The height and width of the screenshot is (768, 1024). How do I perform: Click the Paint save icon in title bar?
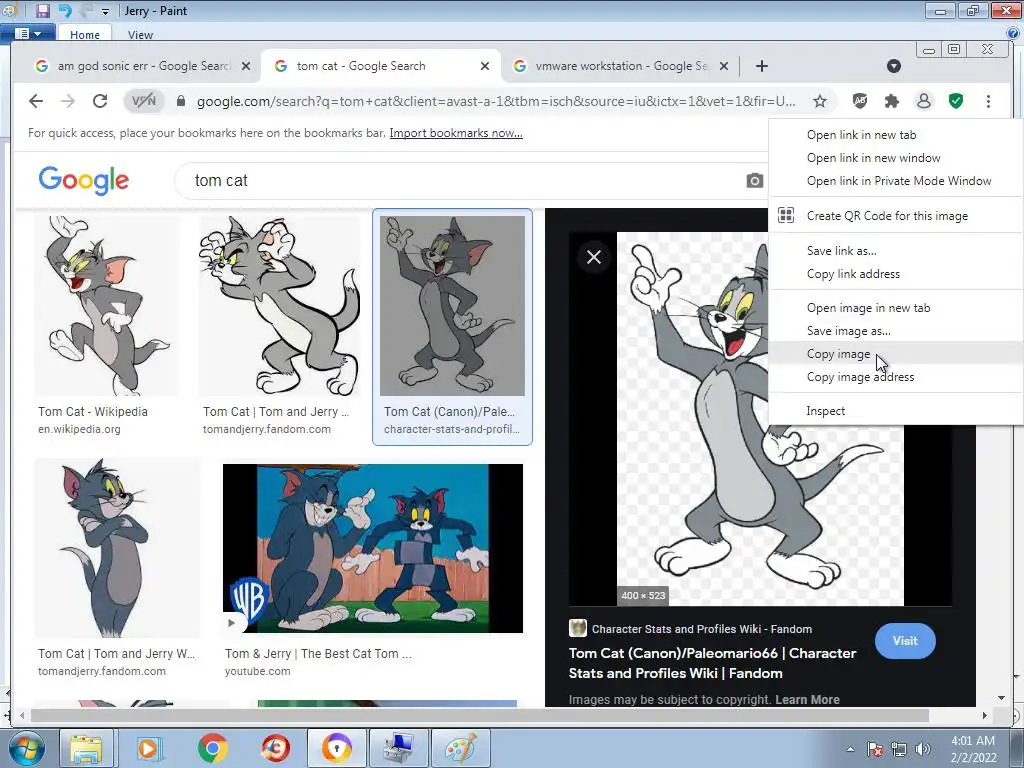coord(42,10)
